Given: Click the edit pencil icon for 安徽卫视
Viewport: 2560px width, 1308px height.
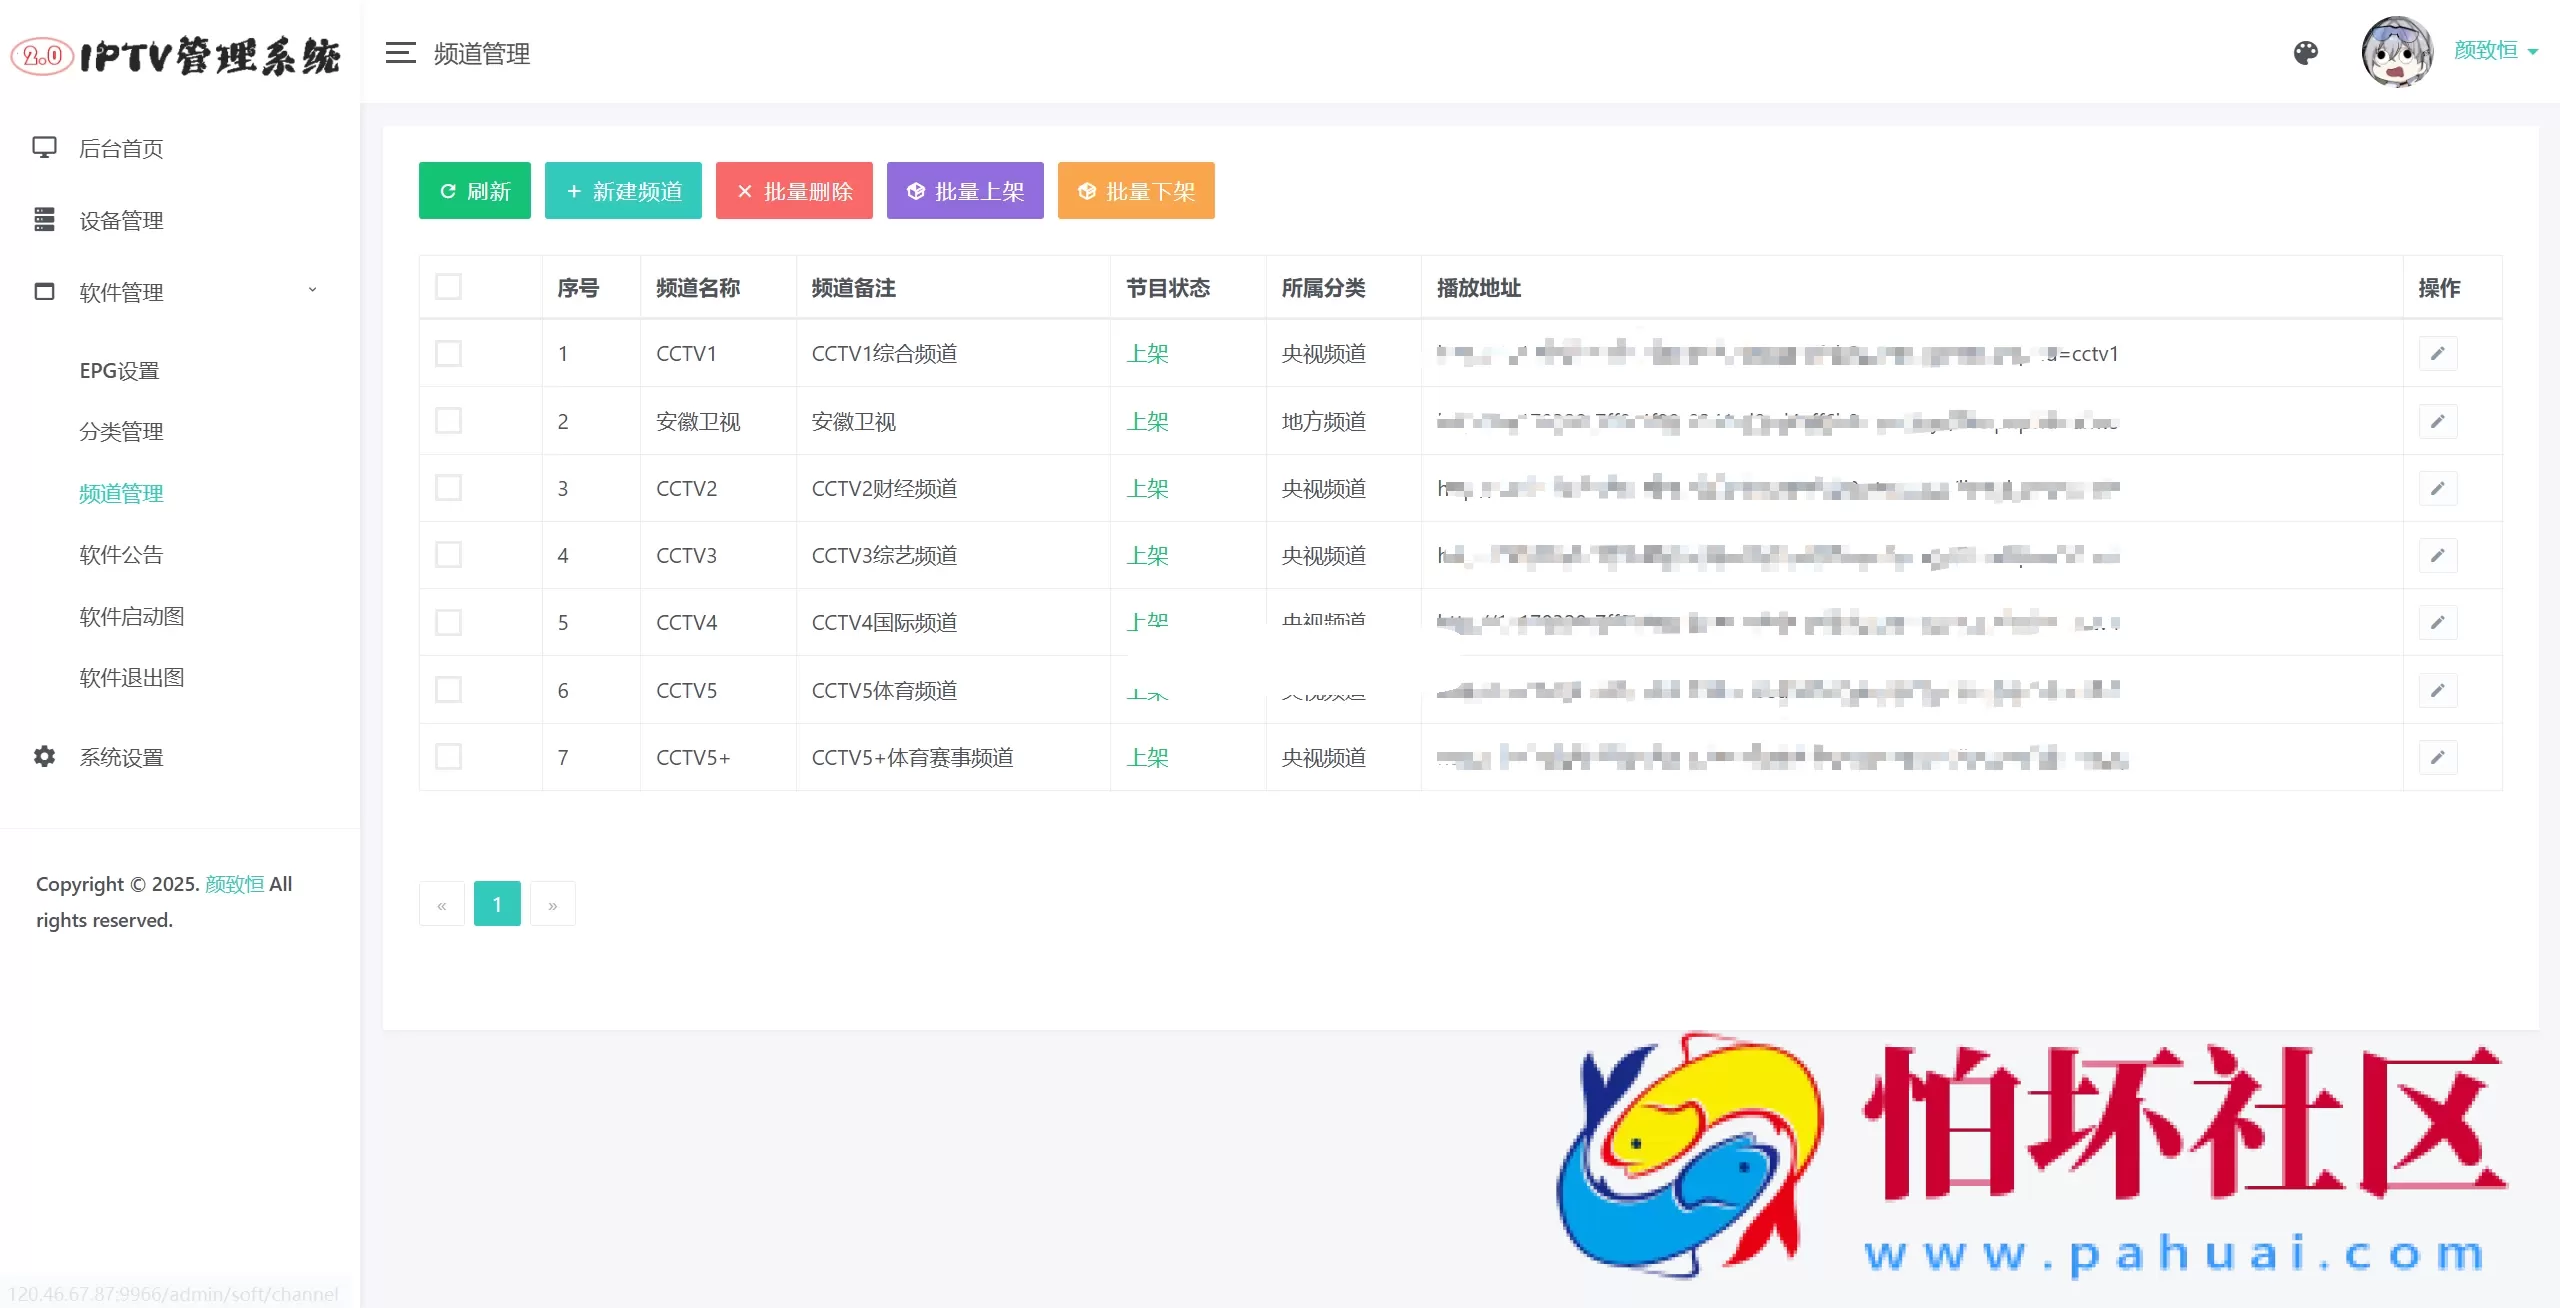Looking at the screenshot, I should point(2438,421).
